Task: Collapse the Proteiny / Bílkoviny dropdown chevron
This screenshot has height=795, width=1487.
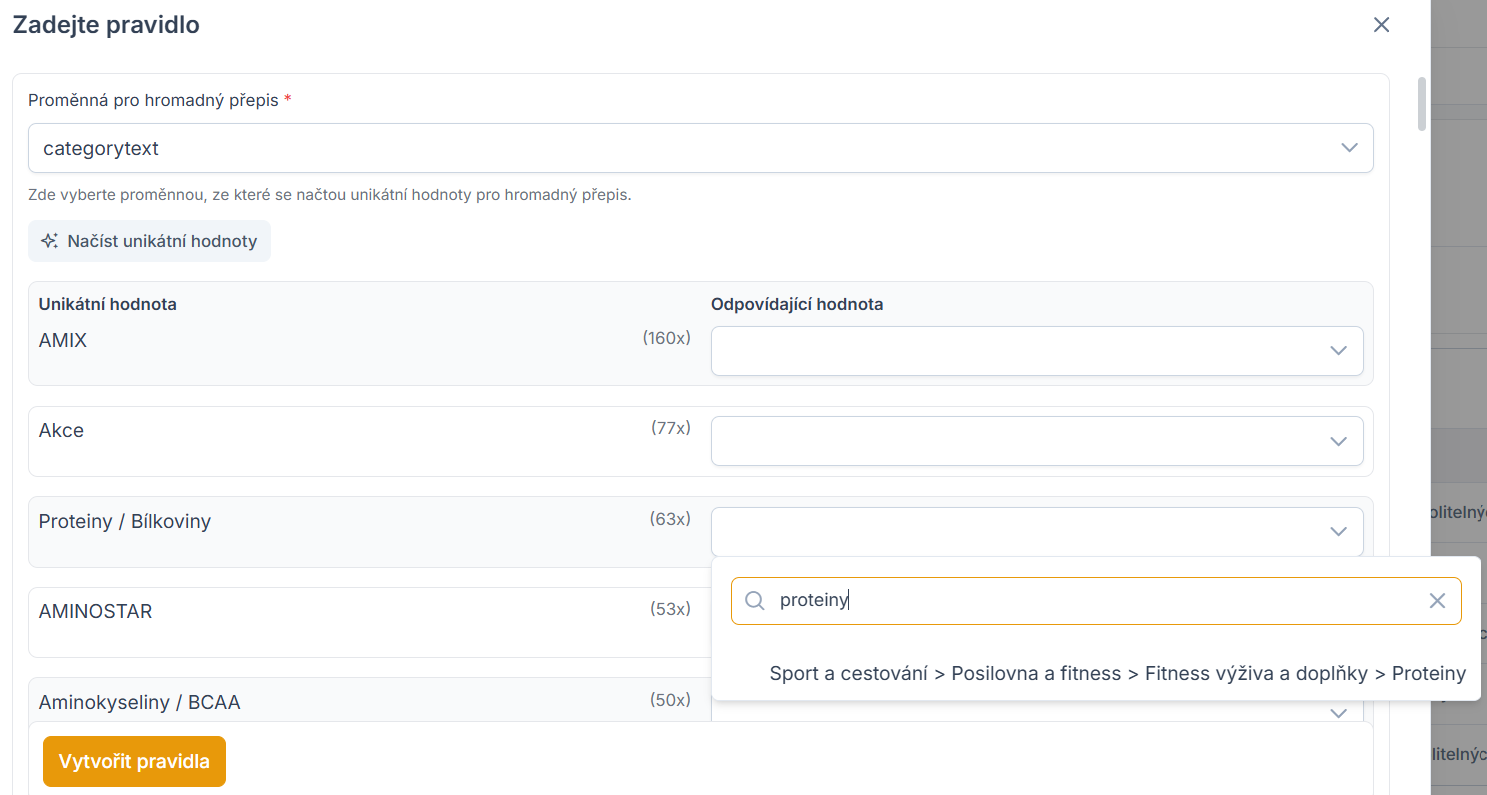Action: coord(1339,532)
